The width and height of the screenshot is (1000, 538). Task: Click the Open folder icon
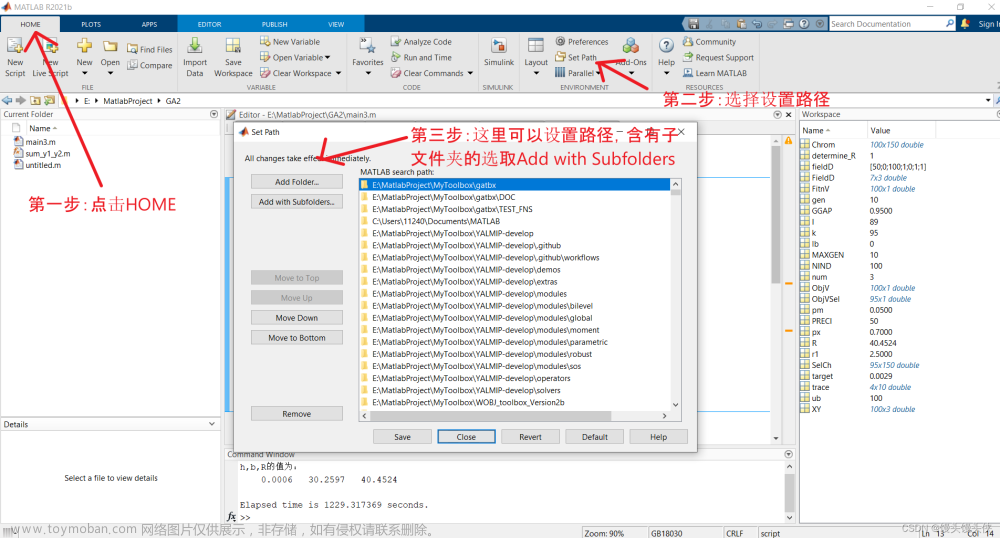pos(110,46)
